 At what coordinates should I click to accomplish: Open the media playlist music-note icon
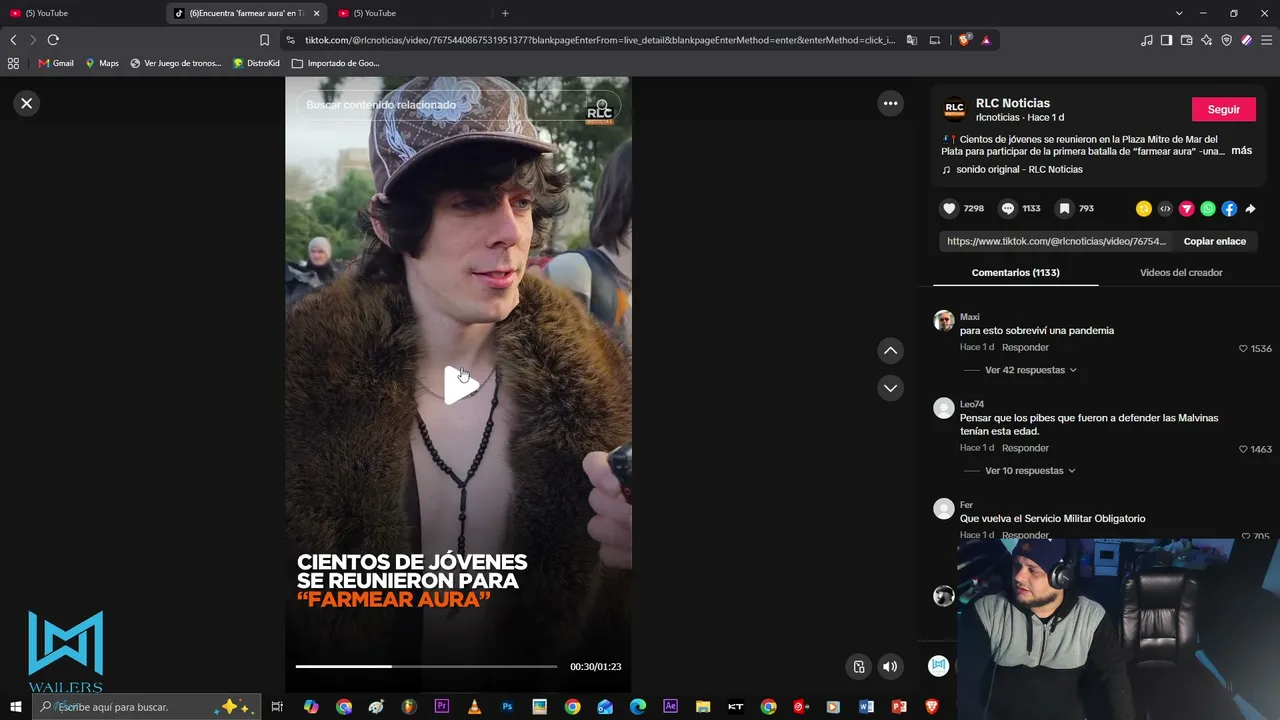pos(1147,40)
